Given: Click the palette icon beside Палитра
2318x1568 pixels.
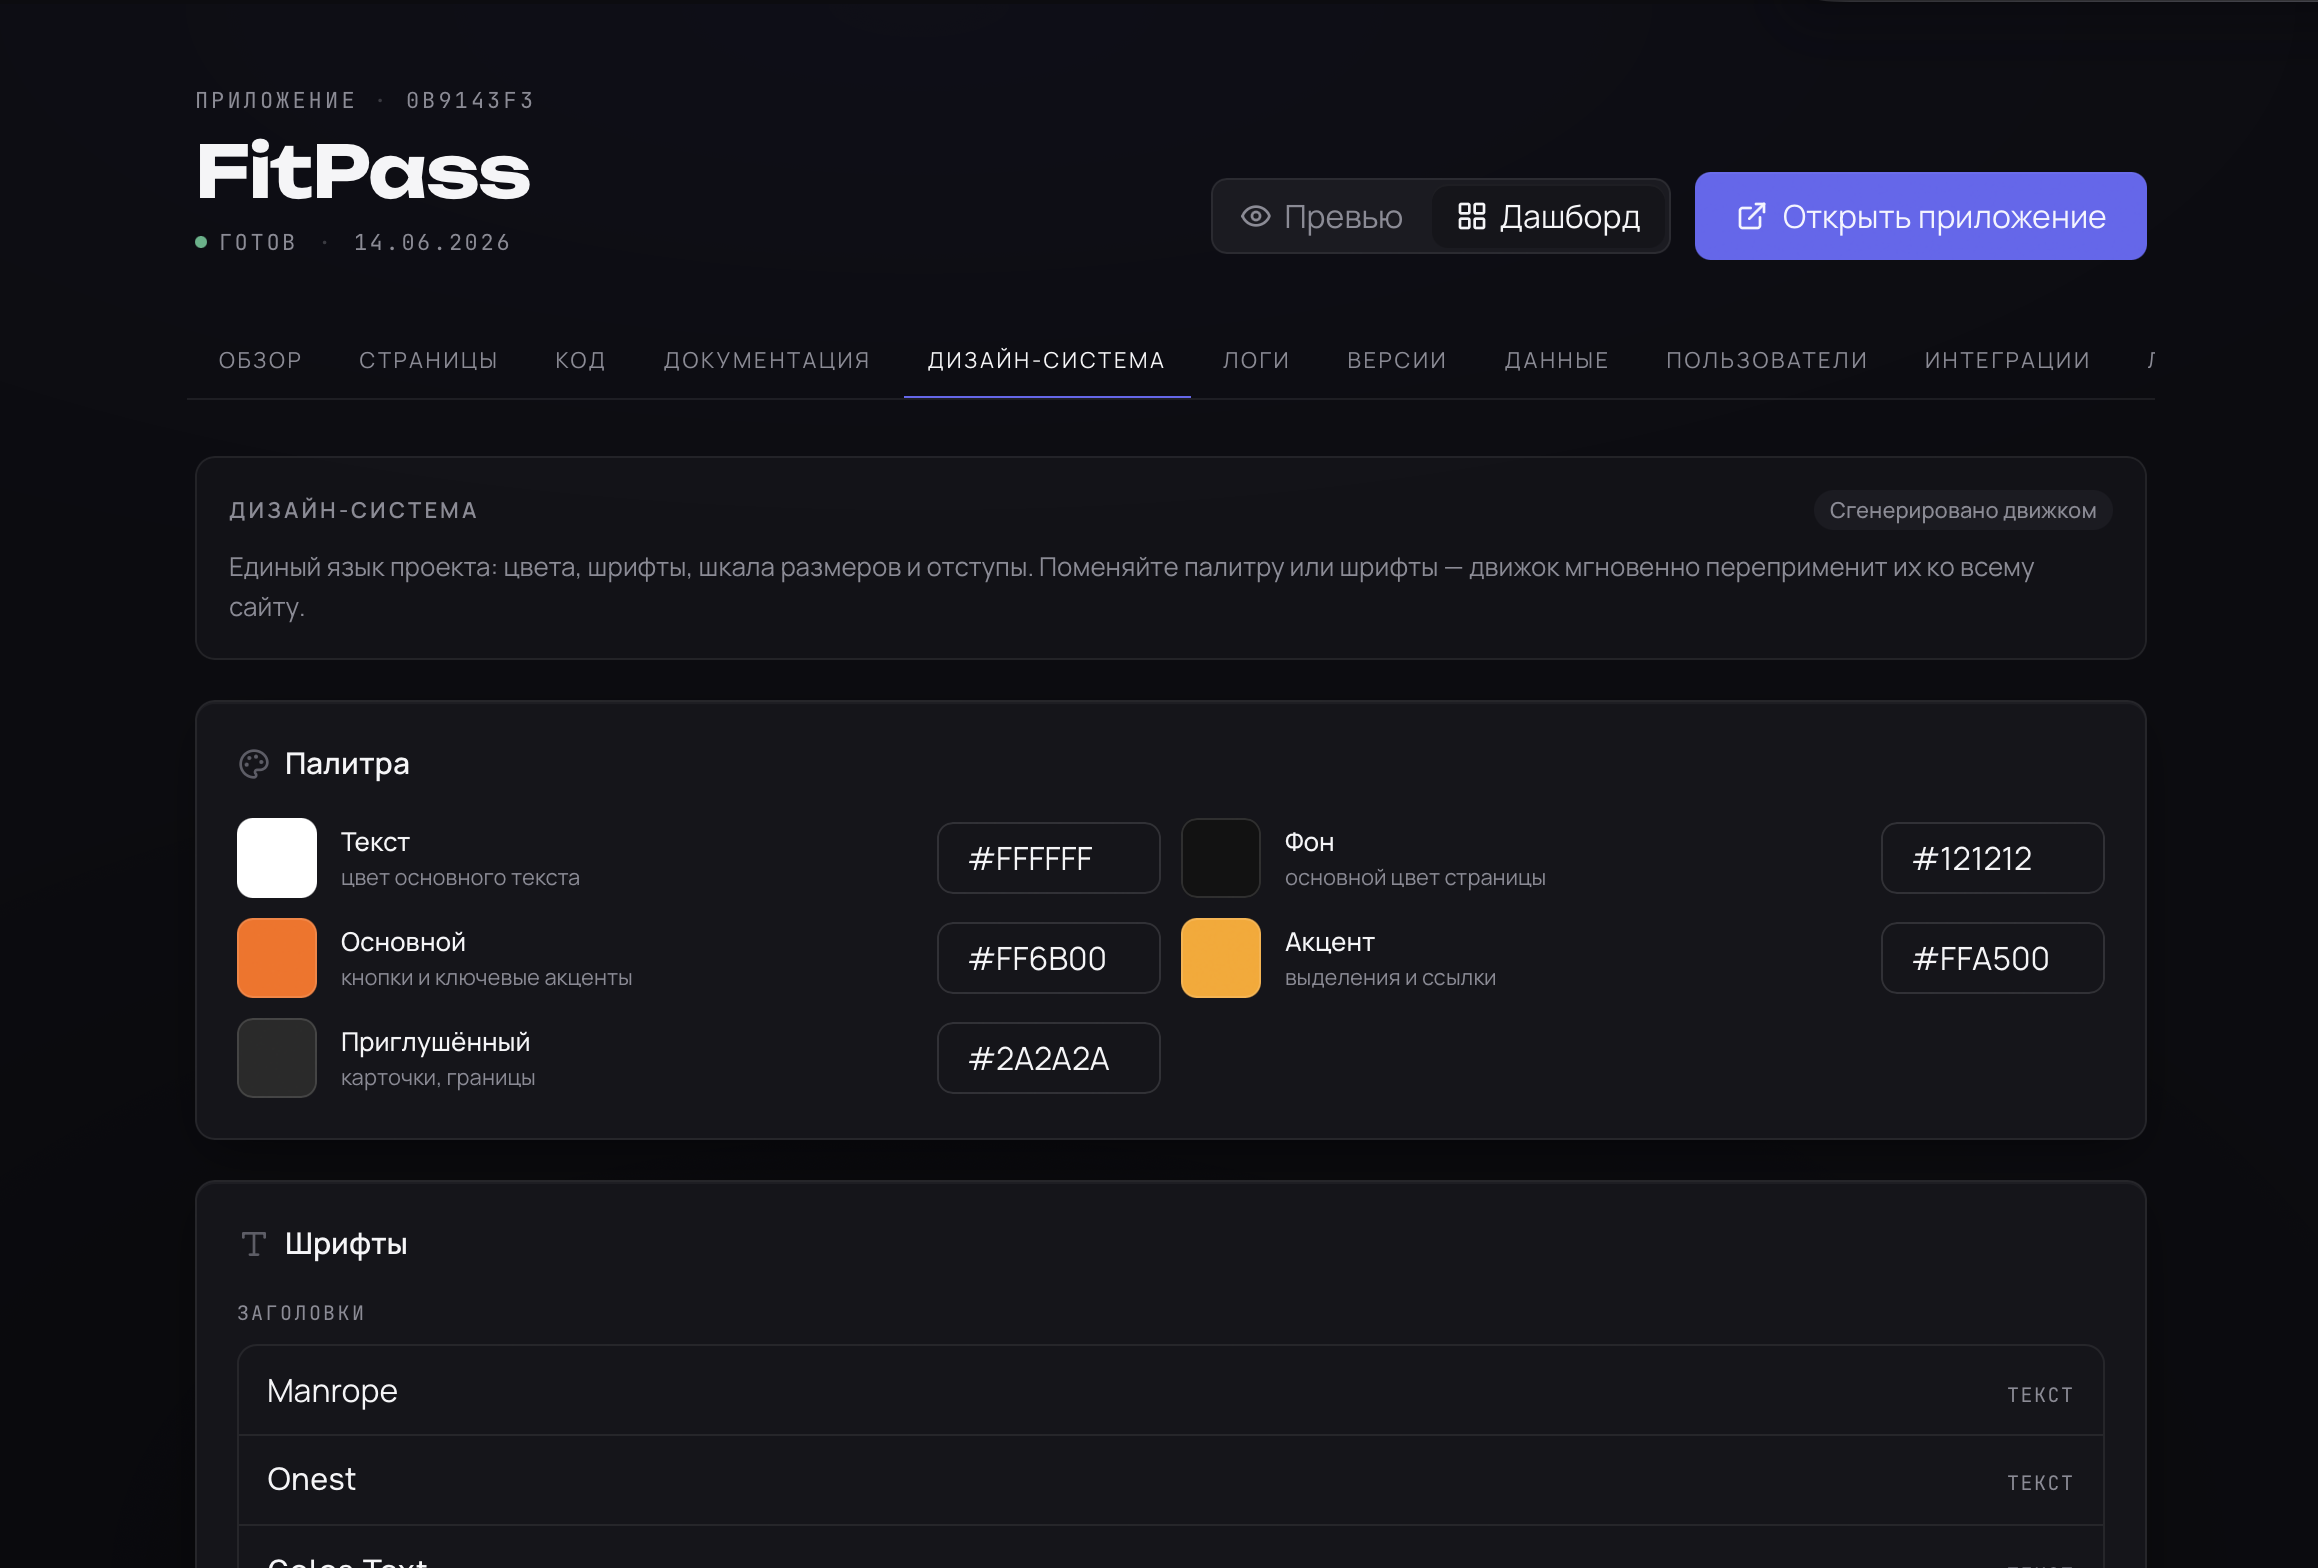Looking at the screenshot, I should click(254, 764).
